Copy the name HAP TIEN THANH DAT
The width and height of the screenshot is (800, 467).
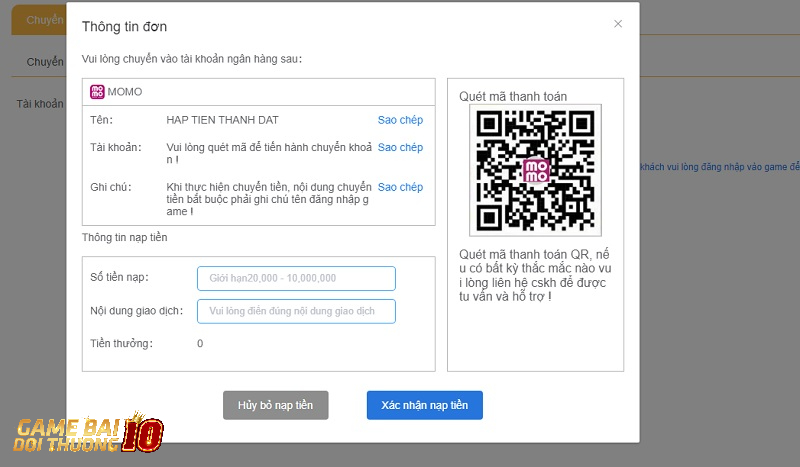pyautogui.click(x=400, y=120)
